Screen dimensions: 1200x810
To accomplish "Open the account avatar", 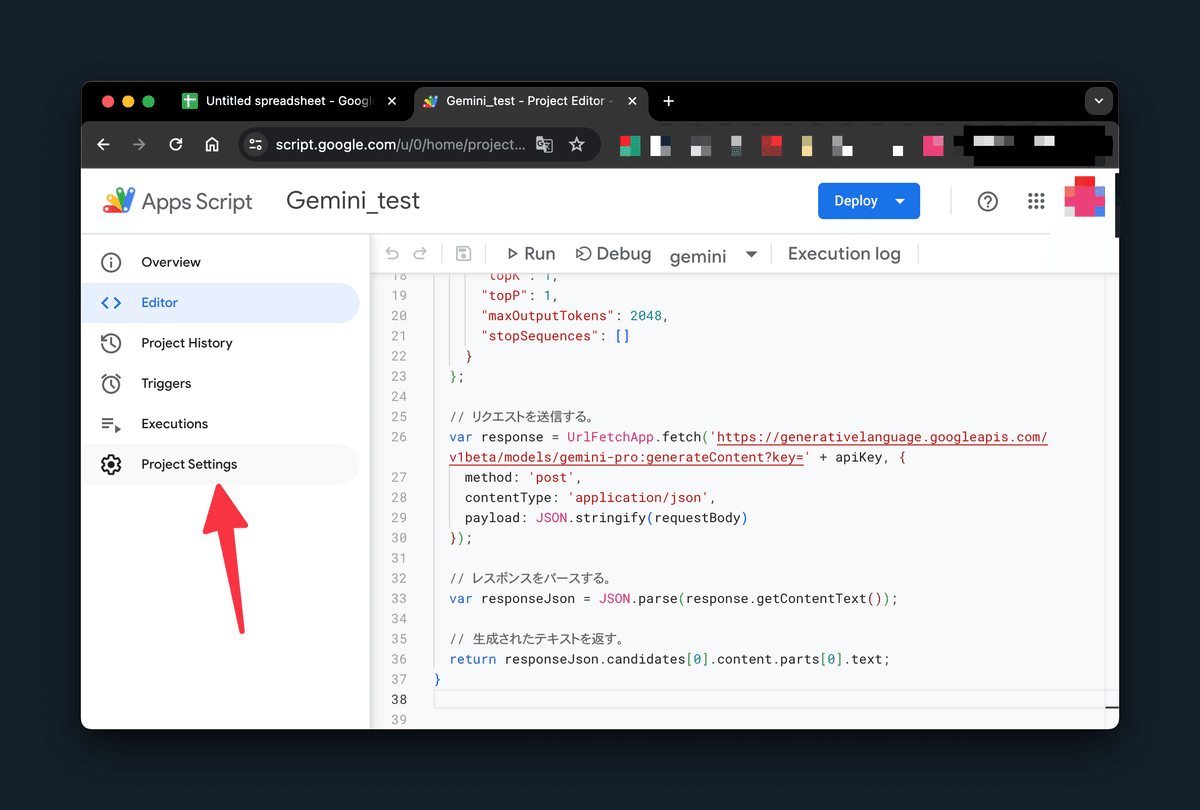I will [1084, 197].
